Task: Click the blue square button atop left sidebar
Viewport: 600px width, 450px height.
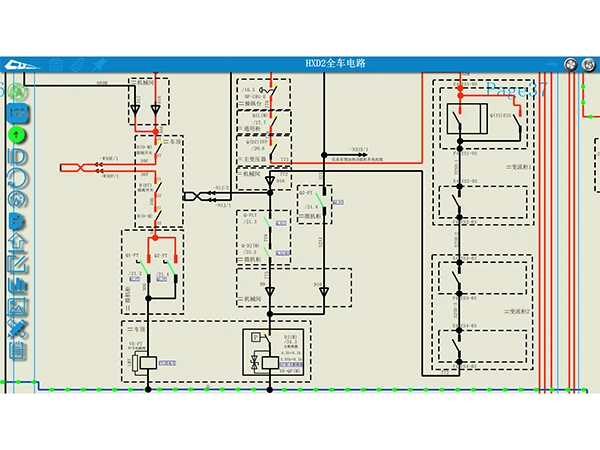Action: (17, 112)
